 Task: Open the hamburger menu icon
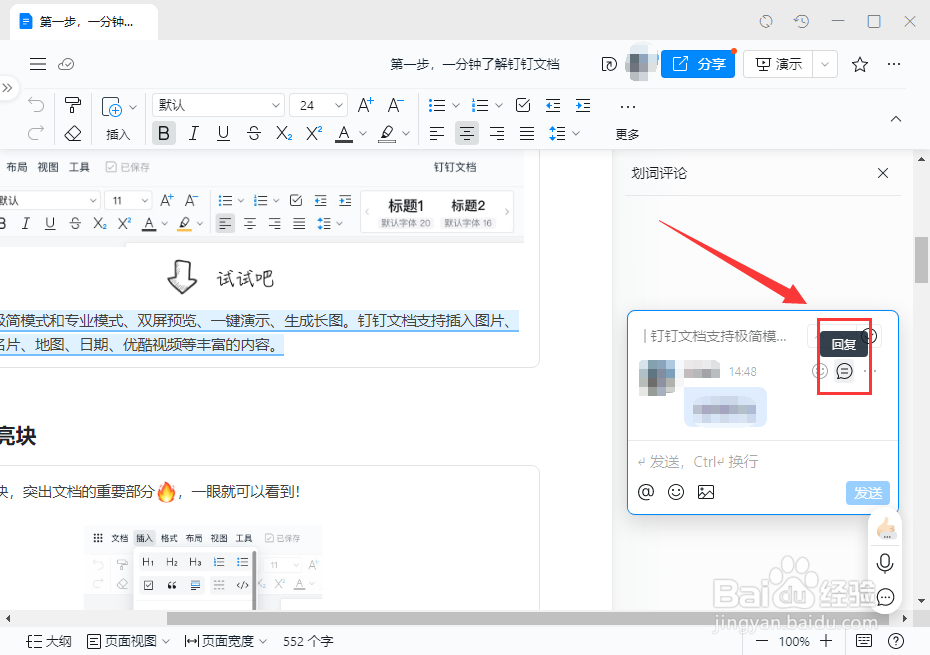click(38, 64)
